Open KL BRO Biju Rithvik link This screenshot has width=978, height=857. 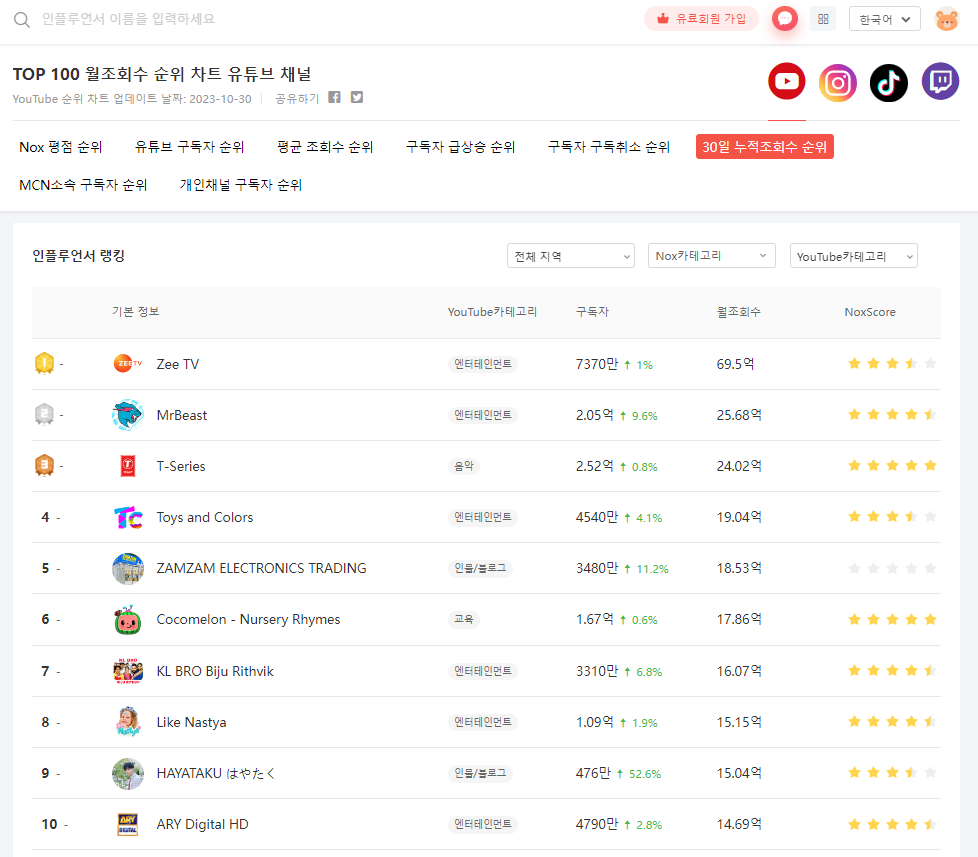[x=215, y=672]
